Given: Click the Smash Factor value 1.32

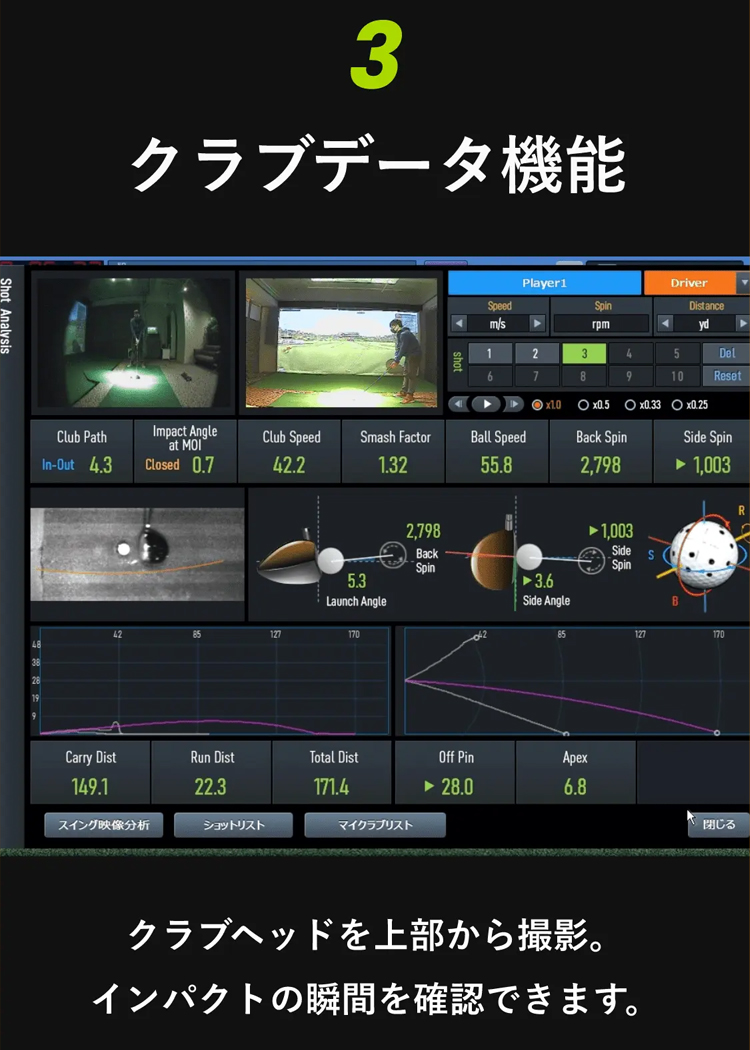Looking at the screenshot, I should click(392, 465).
